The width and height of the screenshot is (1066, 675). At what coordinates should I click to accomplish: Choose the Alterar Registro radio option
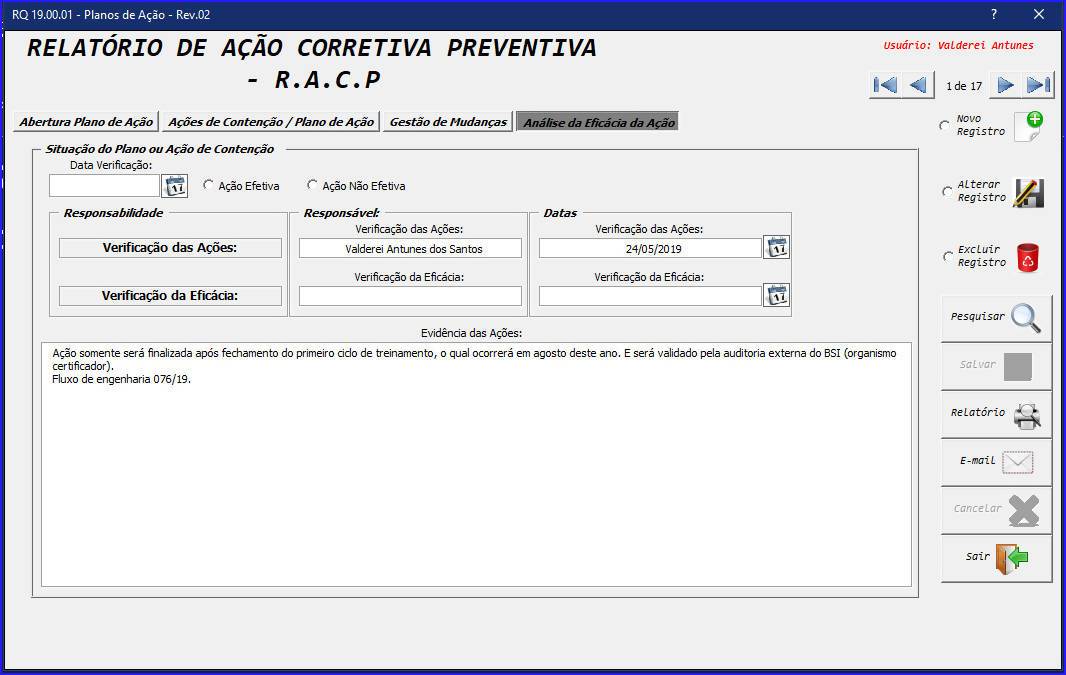(947, 192)
